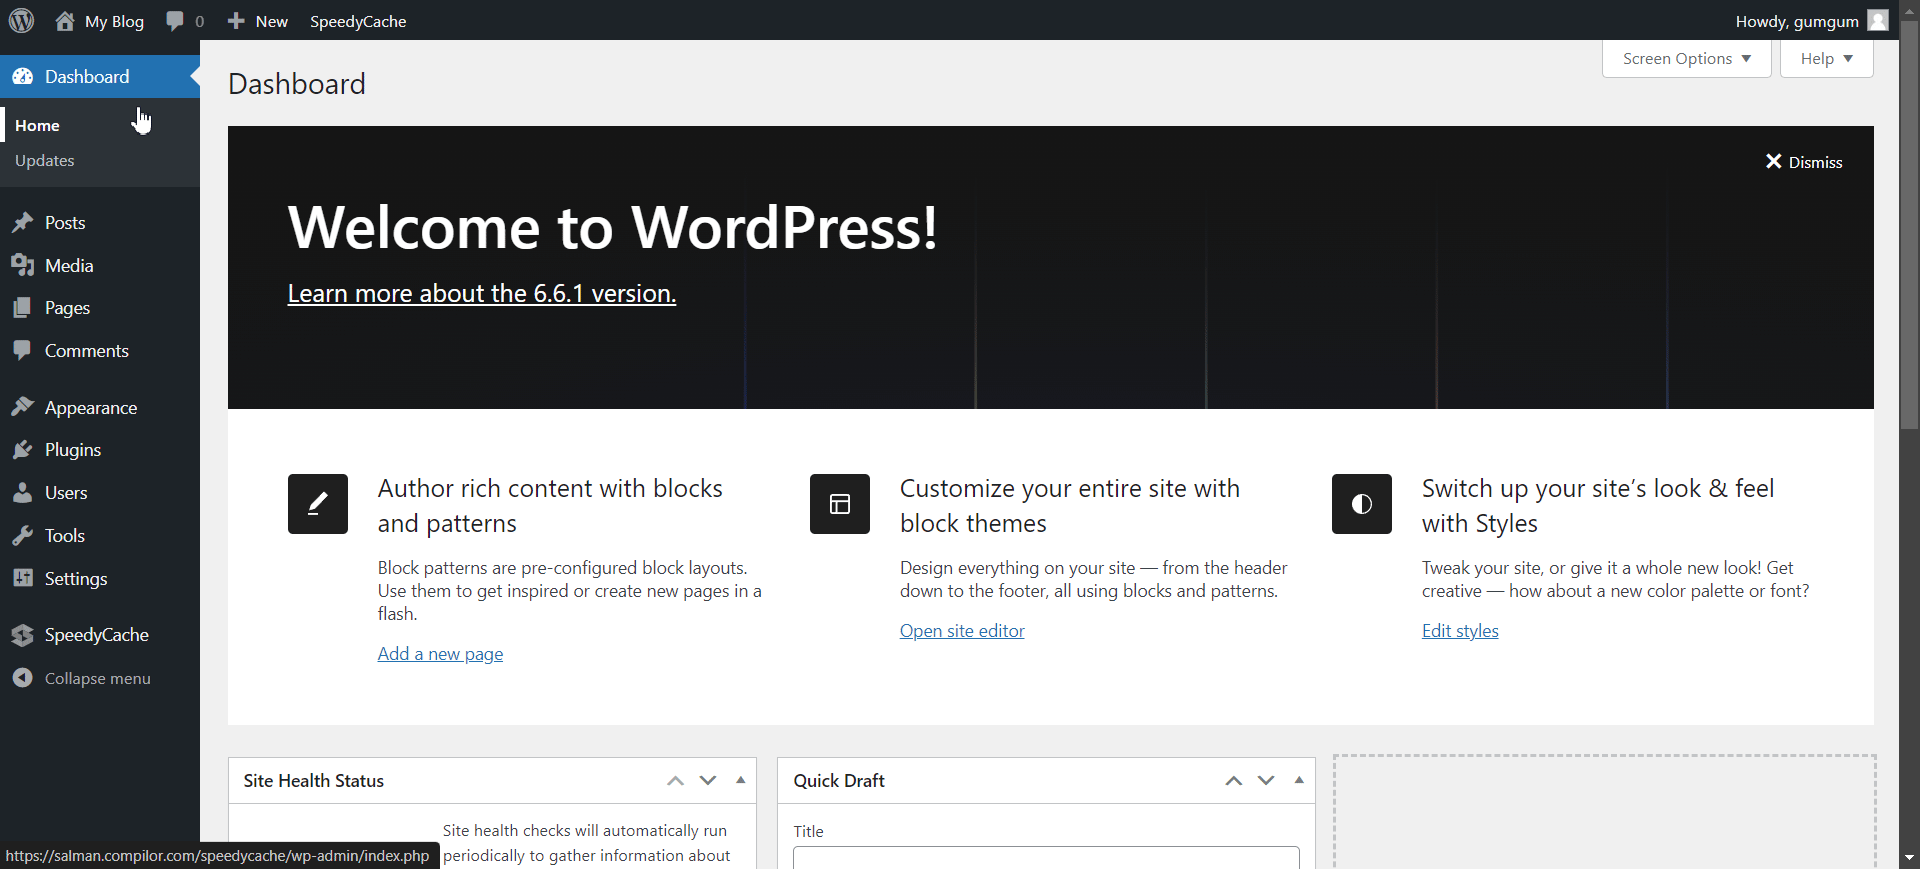Screen dimensions: 1920x869
Task: Click the WordPress logo in the admin bar
Action: coord(22,20)
